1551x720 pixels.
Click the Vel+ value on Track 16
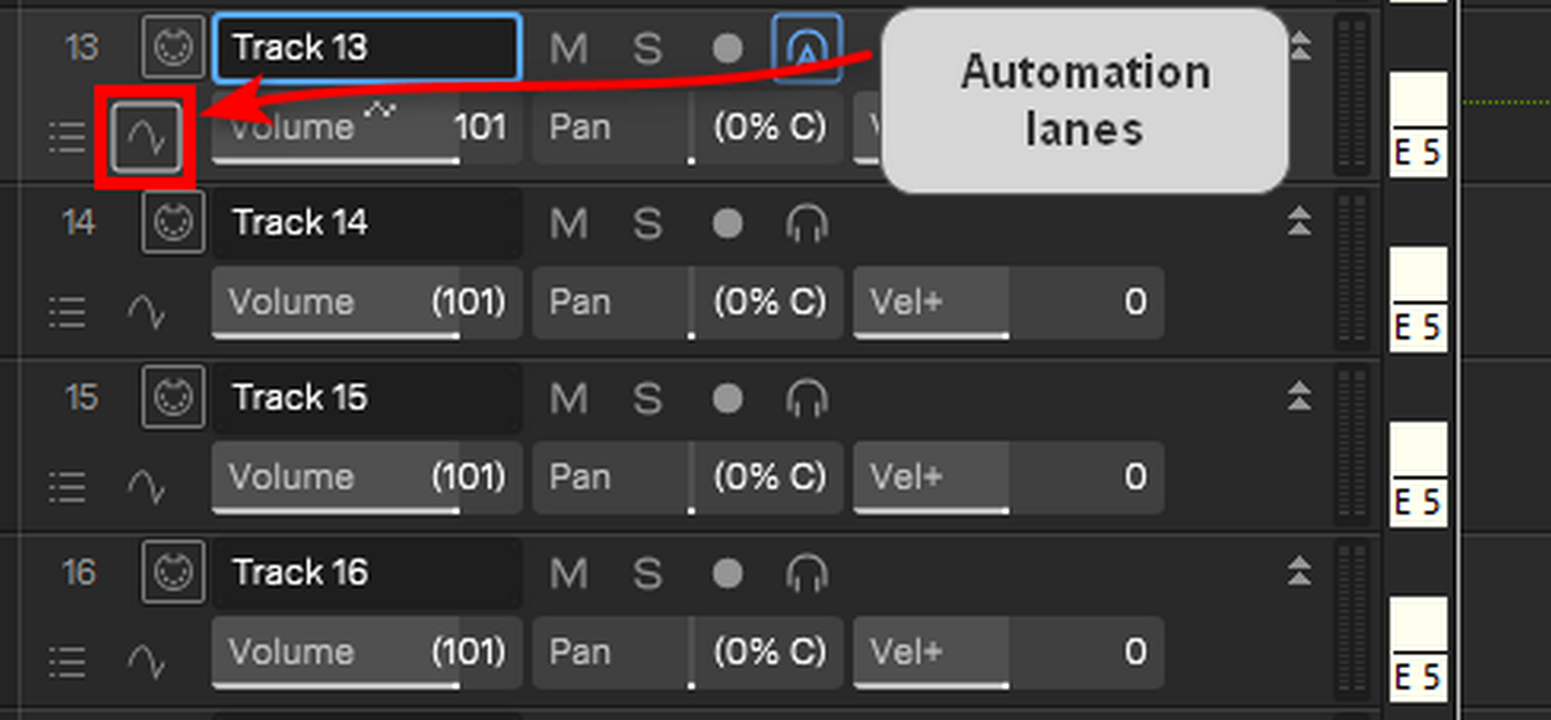pos(1008,652)
